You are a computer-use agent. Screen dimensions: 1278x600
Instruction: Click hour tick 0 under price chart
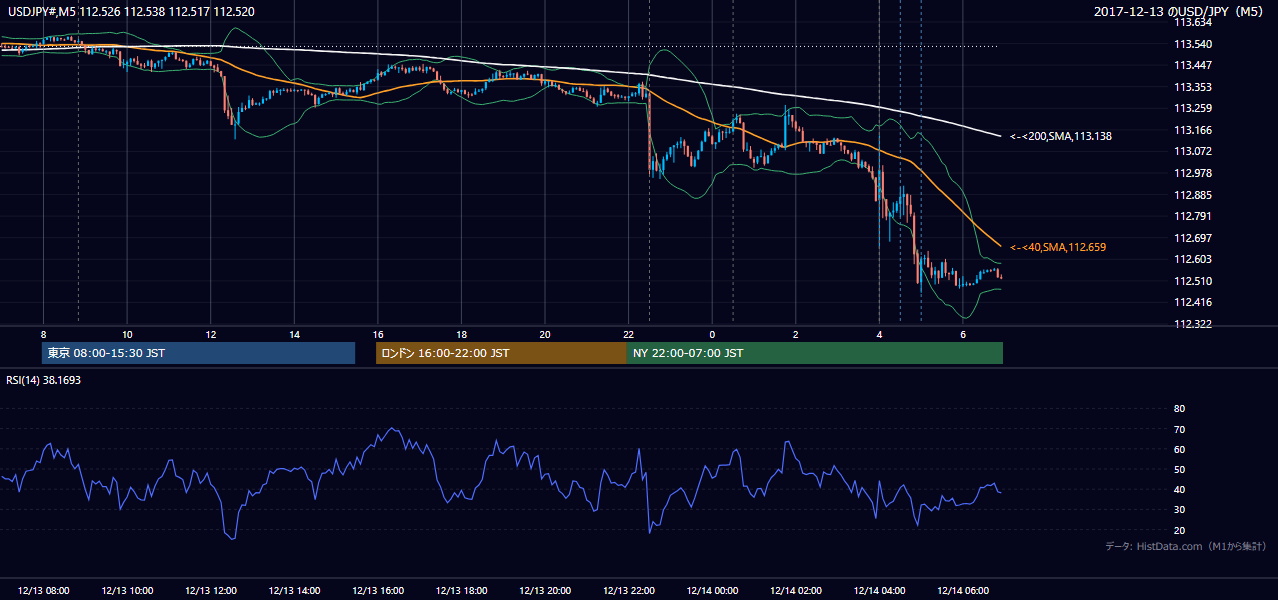point(712,334)
